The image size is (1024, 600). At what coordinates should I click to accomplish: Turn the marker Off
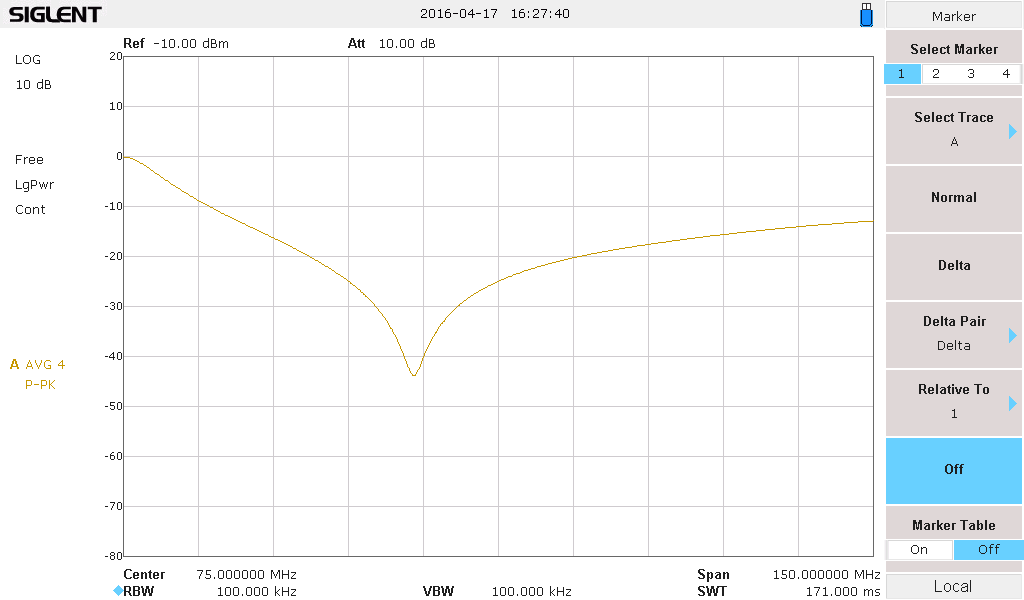click(x=953, y=469)
